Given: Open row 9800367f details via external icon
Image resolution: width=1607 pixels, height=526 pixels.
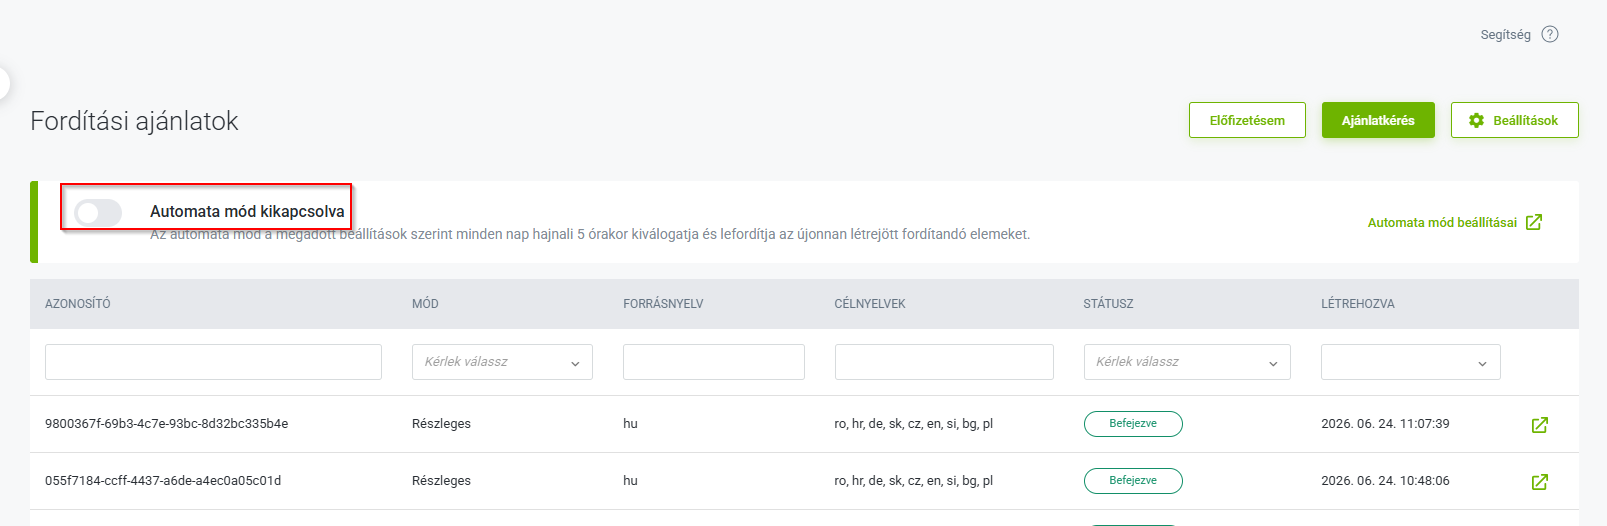Looking at the screenshot, I should [1540, 425].
